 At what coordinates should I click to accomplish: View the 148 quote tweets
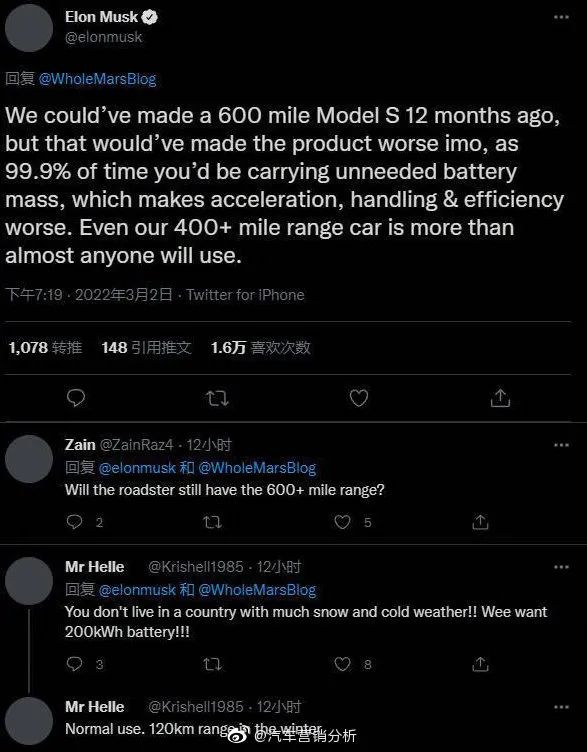(x=146, y=347)
